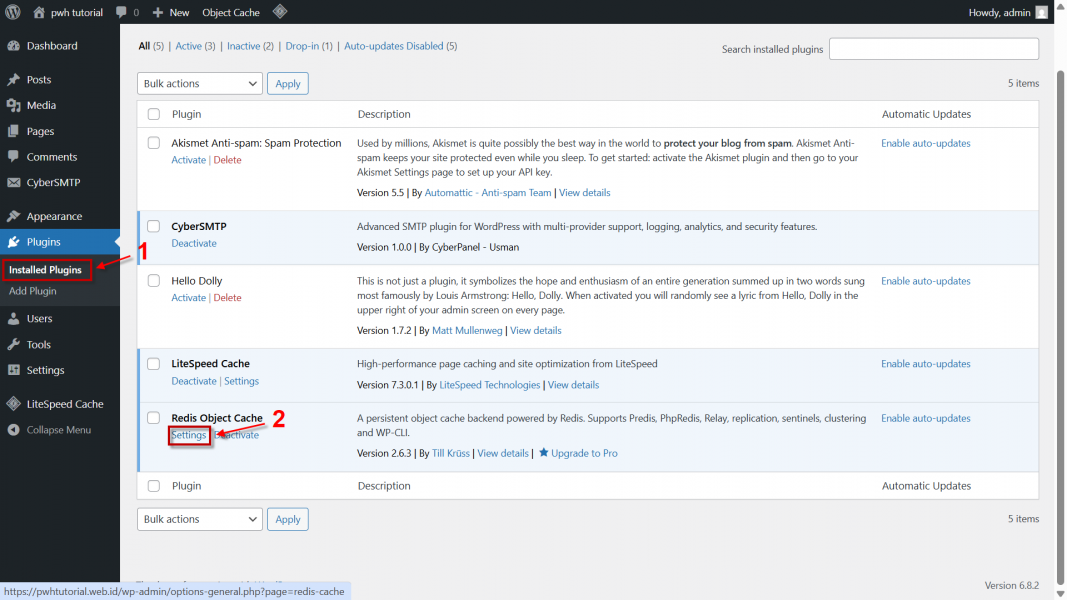Viewport: 1067px width, 600px height.
Task: Click the Users person icon
Action: [x=14, y=318]
